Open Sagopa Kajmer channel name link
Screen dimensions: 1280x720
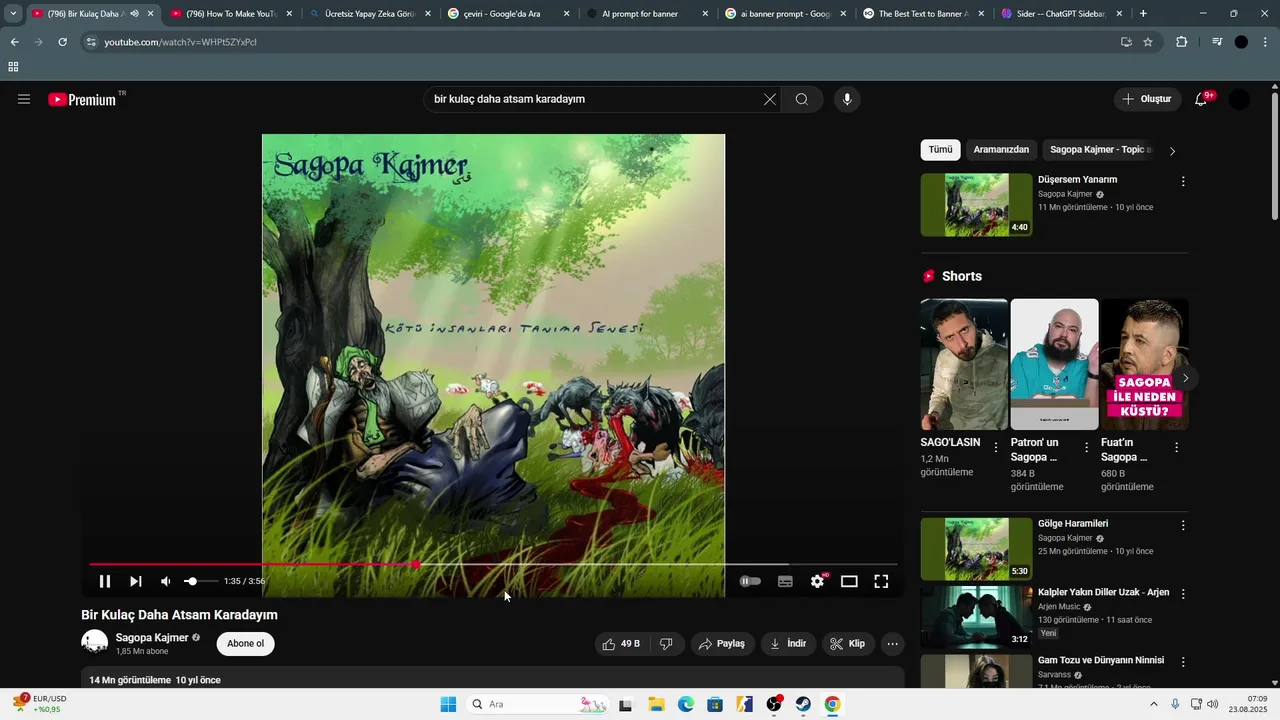(x=152, y=638)
